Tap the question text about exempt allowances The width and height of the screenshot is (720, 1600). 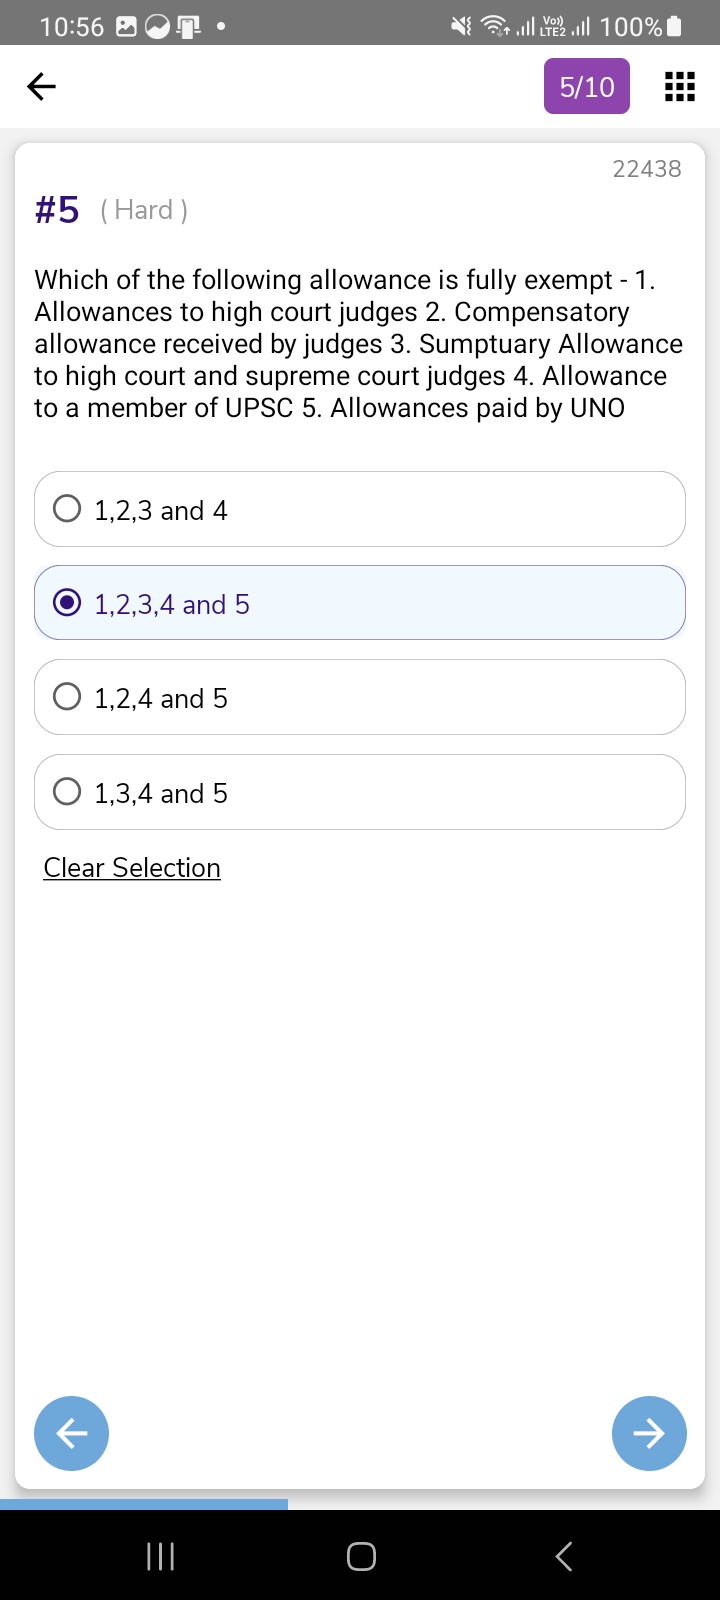(x=358, y=344)
